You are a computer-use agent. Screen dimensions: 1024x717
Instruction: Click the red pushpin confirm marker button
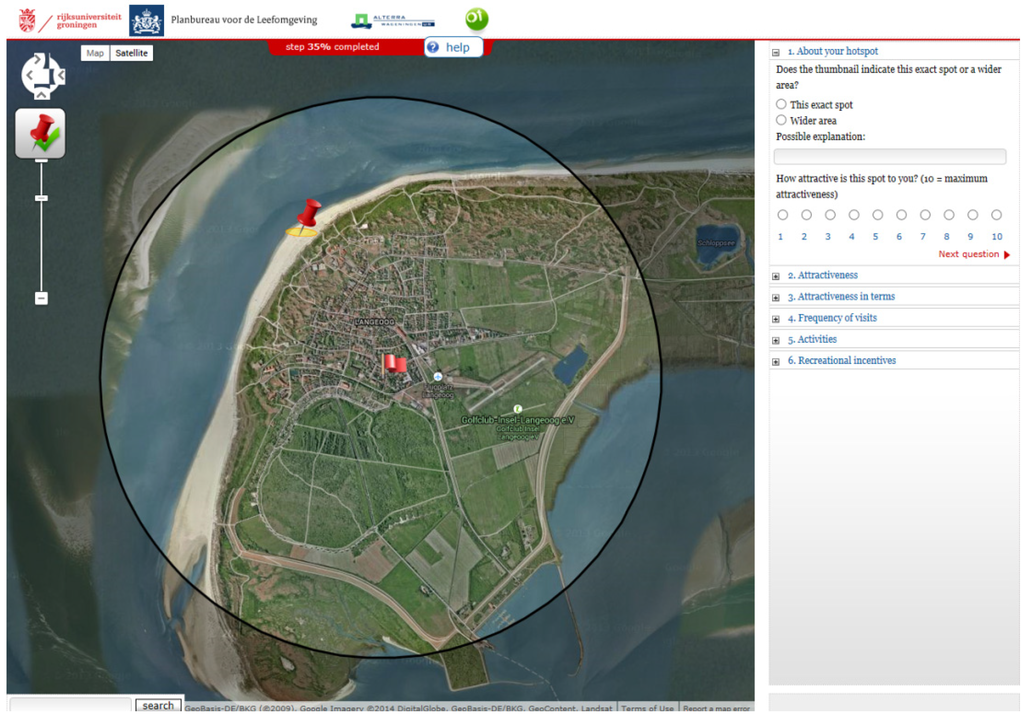pos(41,134)
